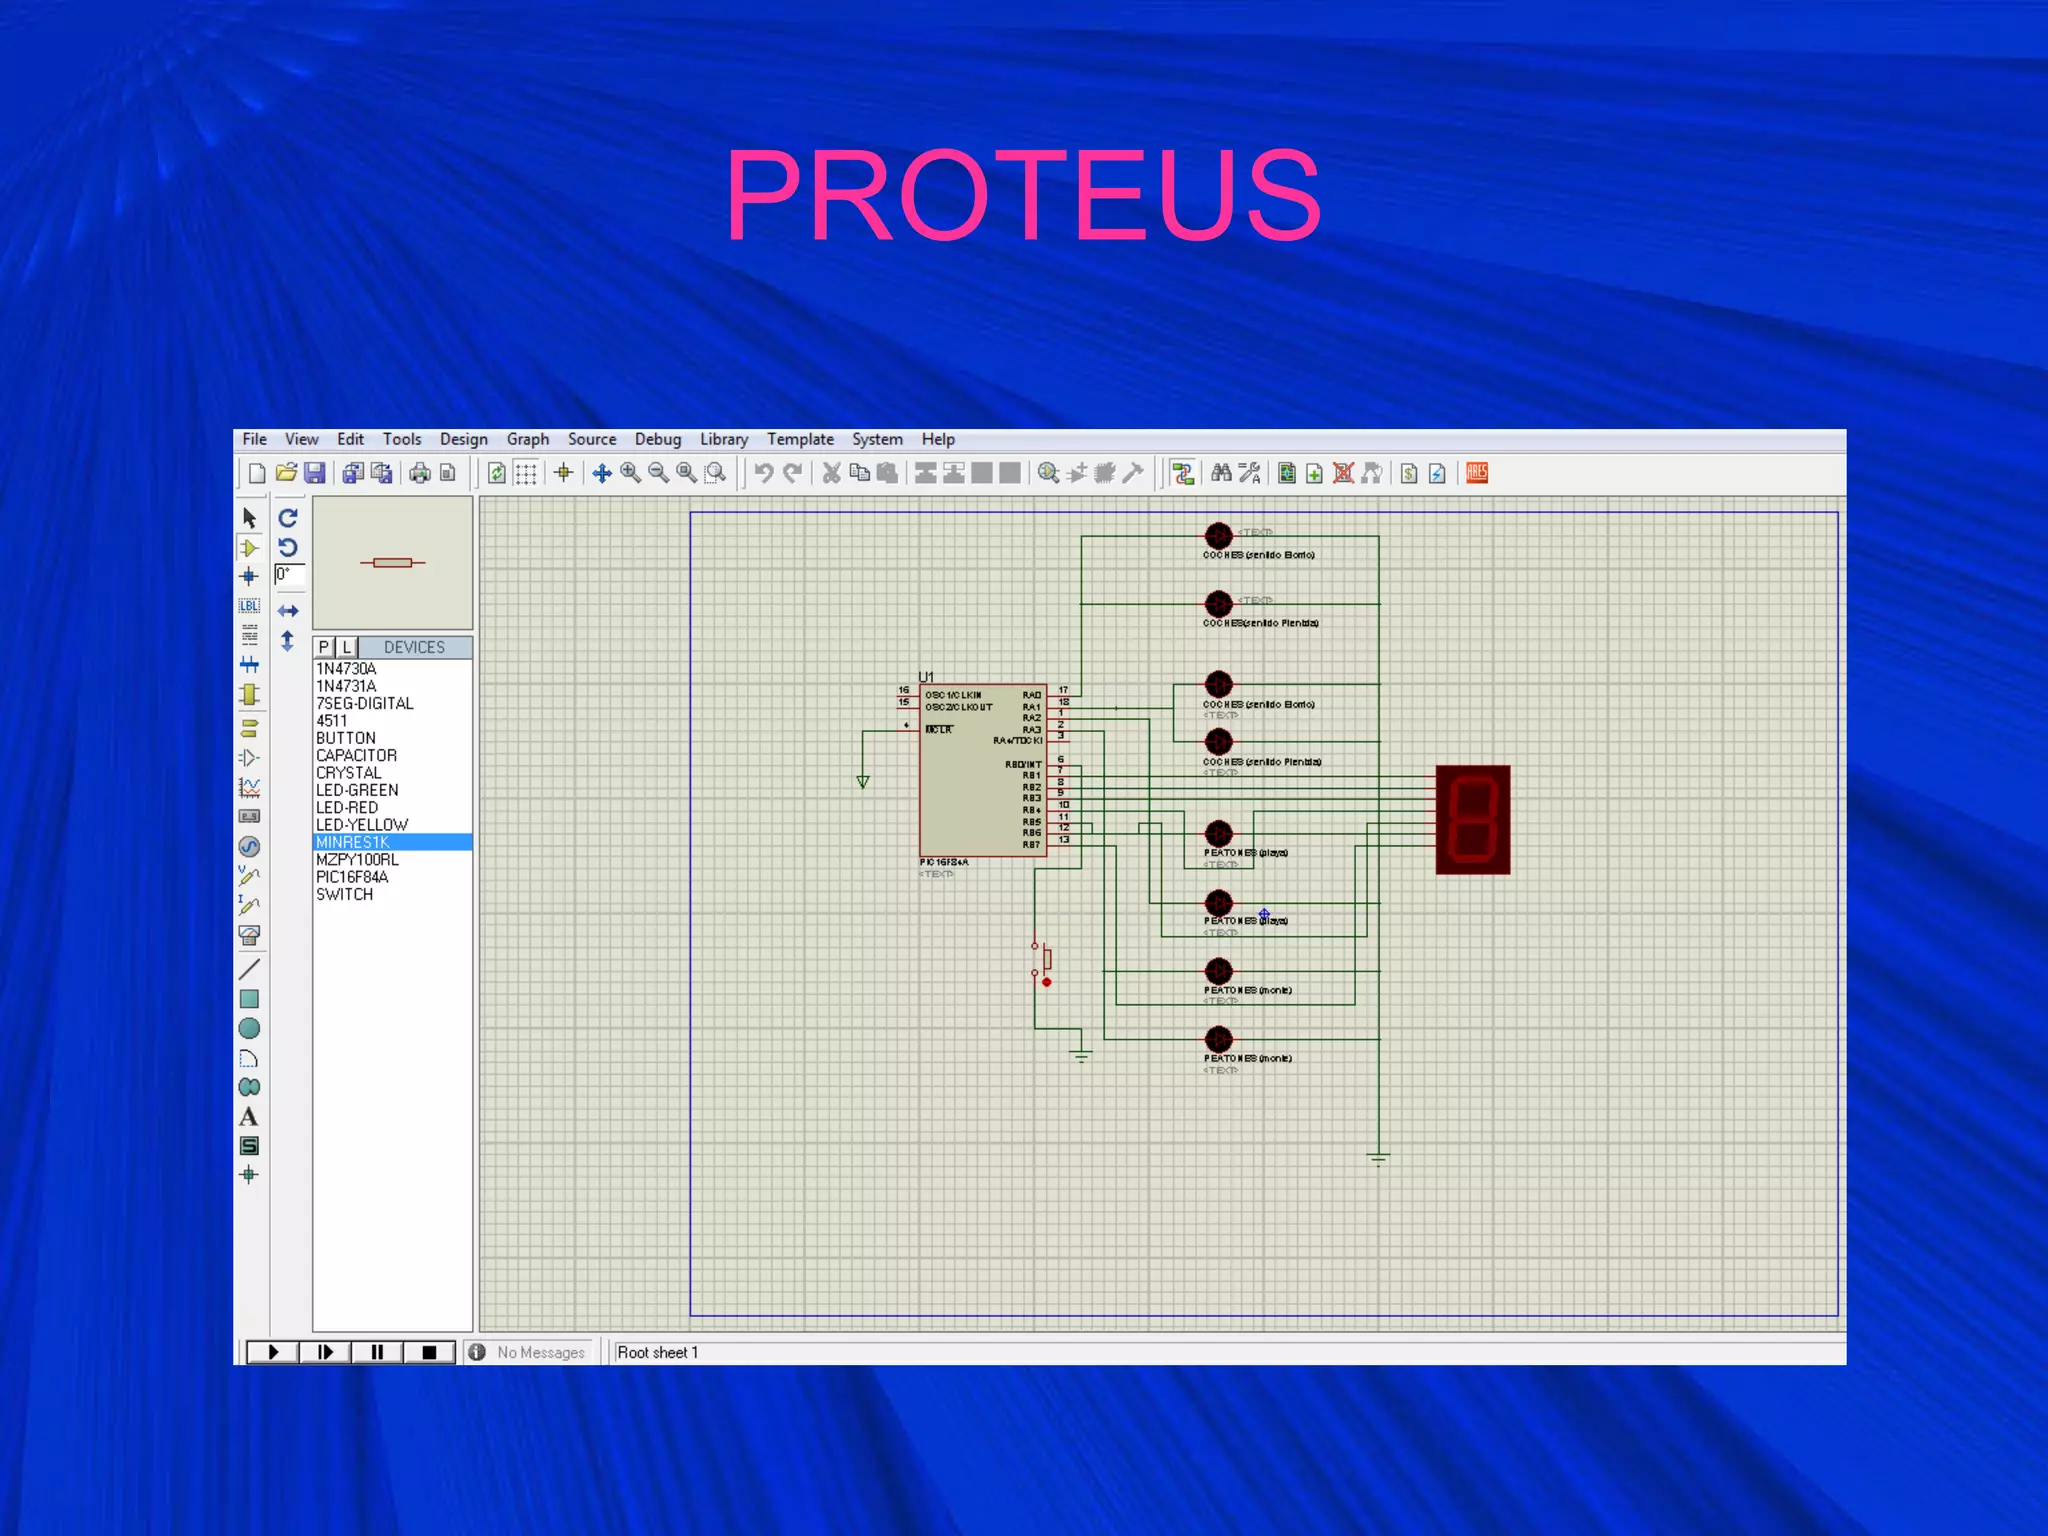Click the Pick from Library magnifier icon

click(x=1048, y=473)
